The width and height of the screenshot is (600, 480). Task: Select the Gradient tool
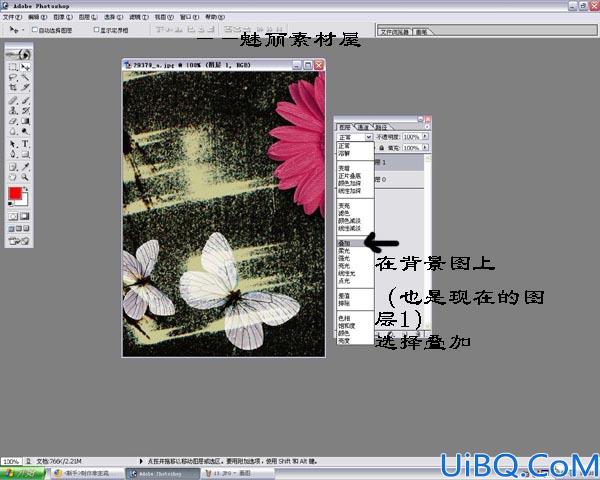[25, 121]
